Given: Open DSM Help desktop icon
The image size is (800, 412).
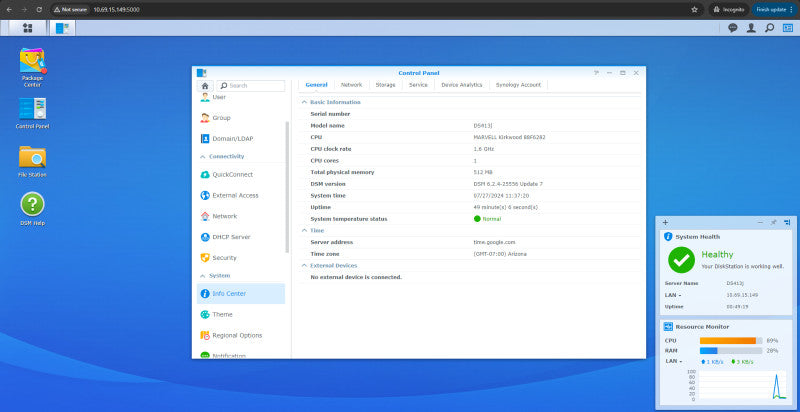Looking at the screenshot, I should [x=32, y=209].
